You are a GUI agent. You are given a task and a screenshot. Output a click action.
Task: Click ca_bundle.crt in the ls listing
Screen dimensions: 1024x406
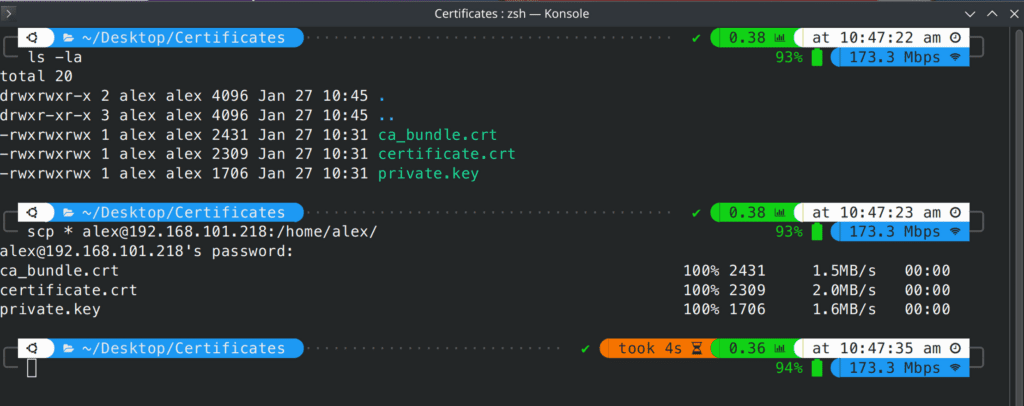click(x=438, y=135)
